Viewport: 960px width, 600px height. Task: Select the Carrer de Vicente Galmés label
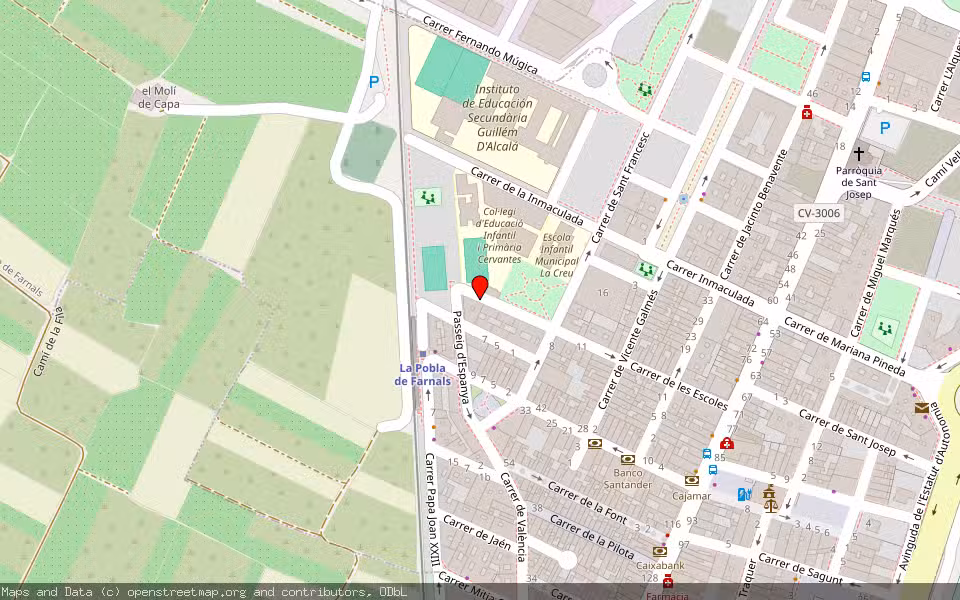pos(628,350)
